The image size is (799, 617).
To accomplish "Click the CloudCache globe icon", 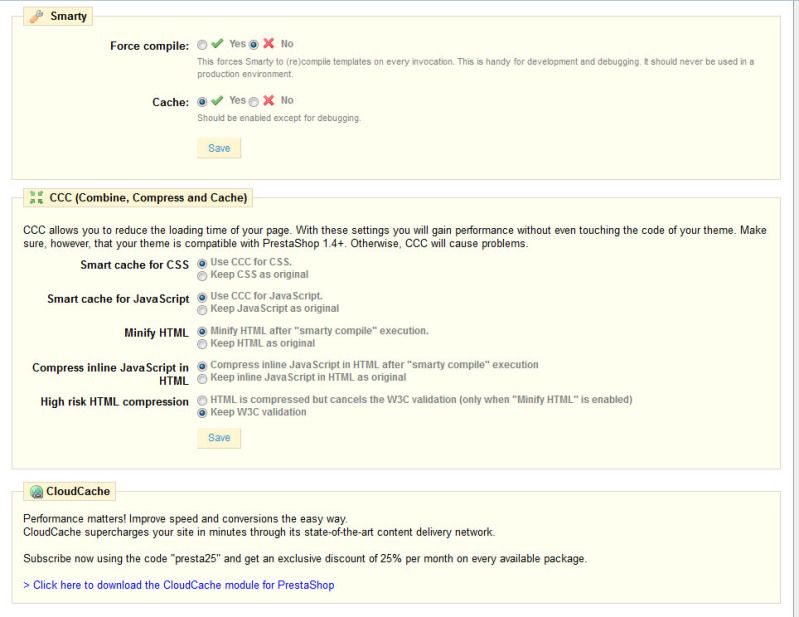I will [x=36, y=492].
